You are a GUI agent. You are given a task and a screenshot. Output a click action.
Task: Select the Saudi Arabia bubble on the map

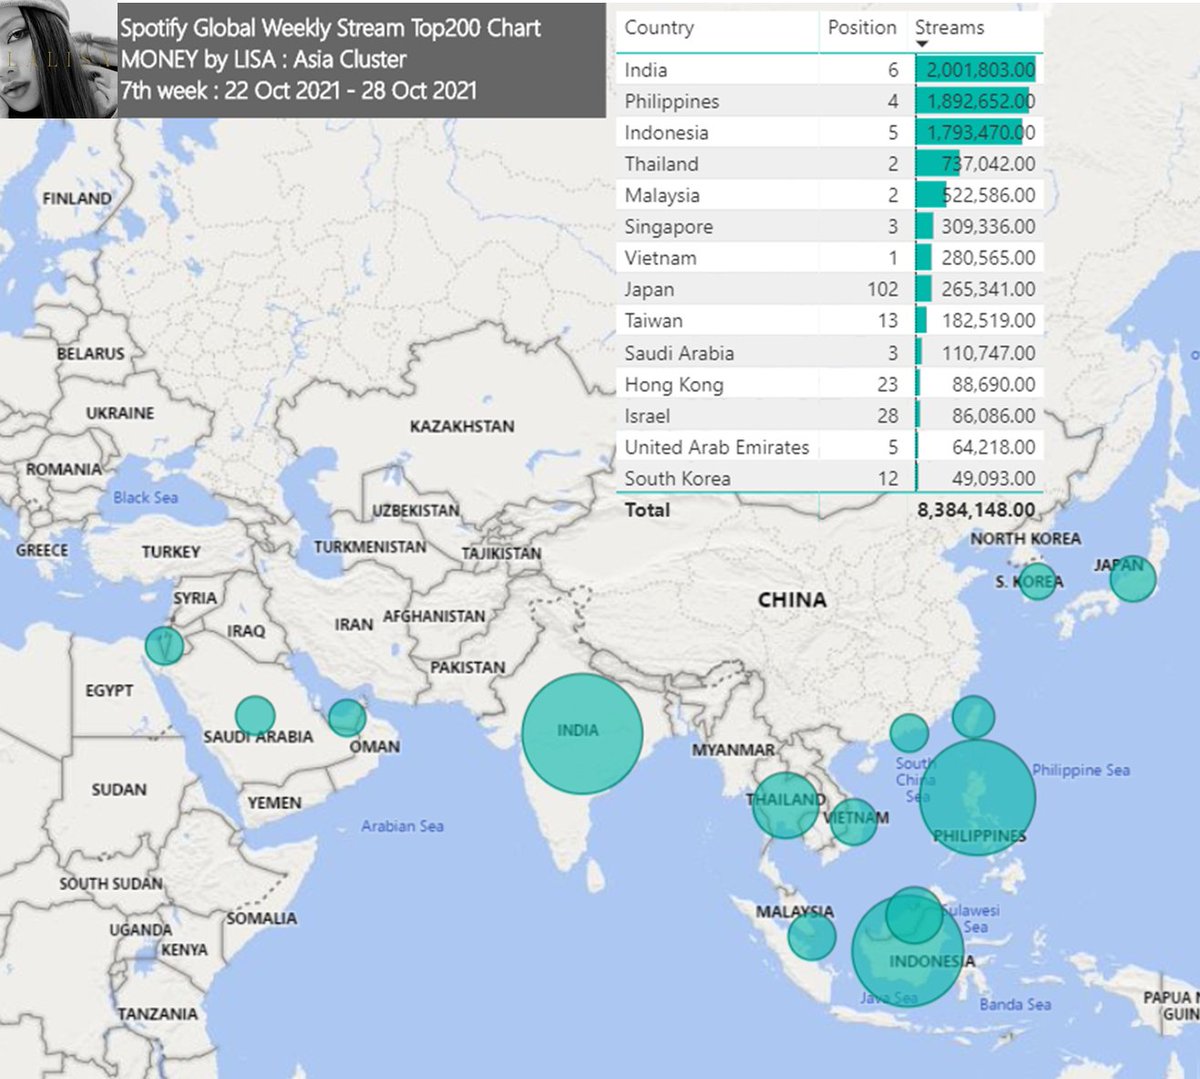255,716
